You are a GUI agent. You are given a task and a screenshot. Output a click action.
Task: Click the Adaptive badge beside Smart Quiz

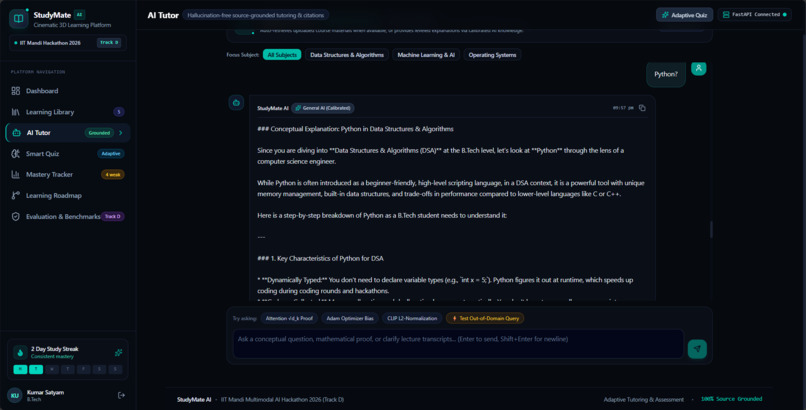click(111, 154)
